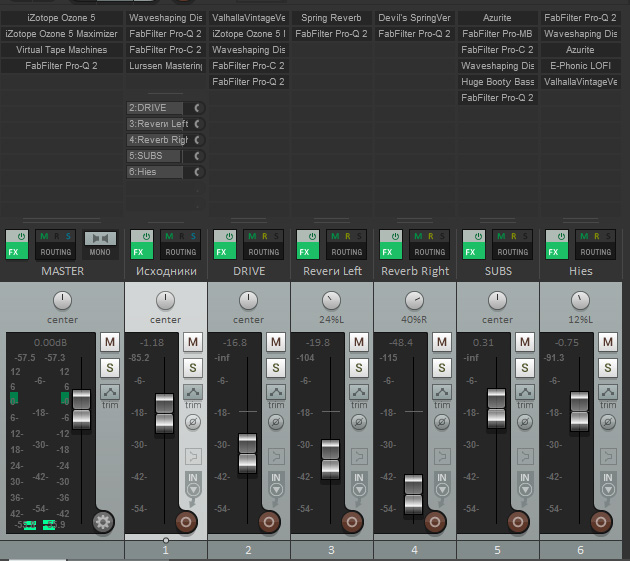
Task: Open the ValhallaVintageVerb plugin on DRIVE
Action: (249, 18)
